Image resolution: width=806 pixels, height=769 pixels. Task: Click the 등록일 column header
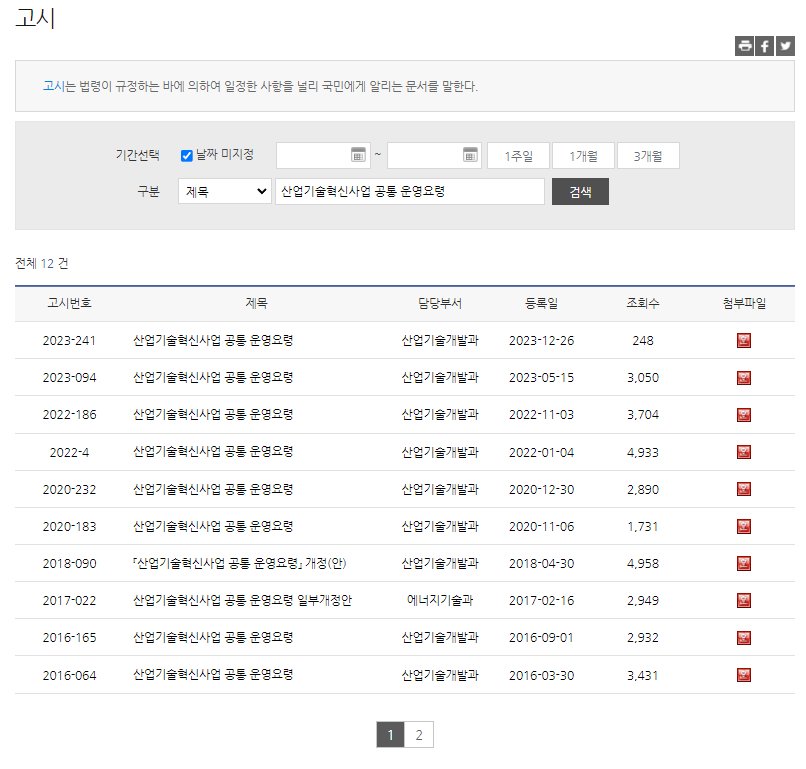tap(541, 303)
